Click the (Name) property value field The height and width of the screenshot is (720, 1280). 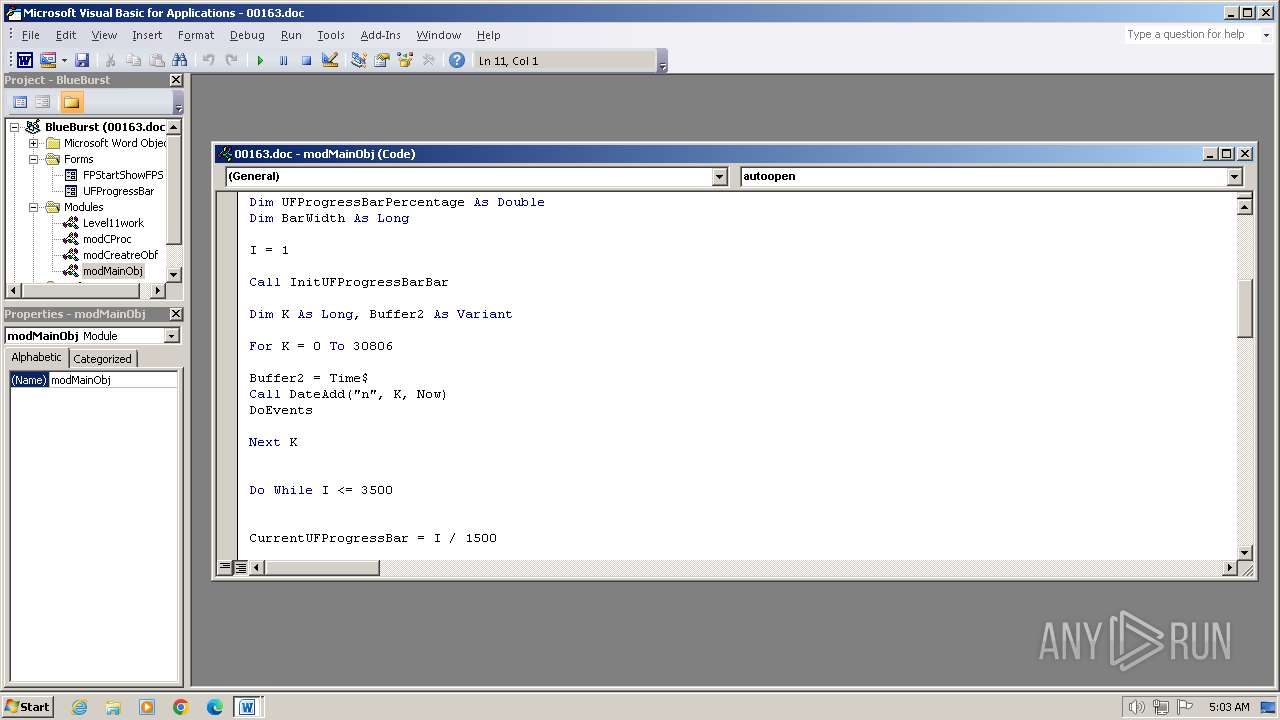(x=113, y=380)
